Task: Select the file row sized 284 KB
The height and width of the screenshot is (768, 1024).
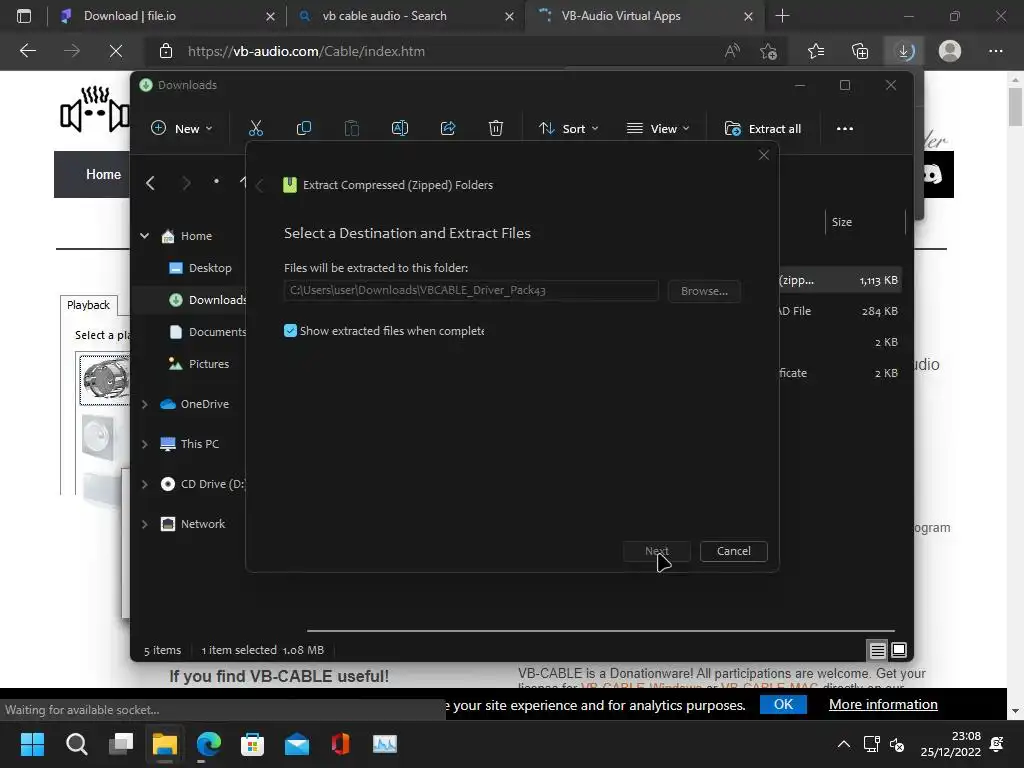Action: 840,311
